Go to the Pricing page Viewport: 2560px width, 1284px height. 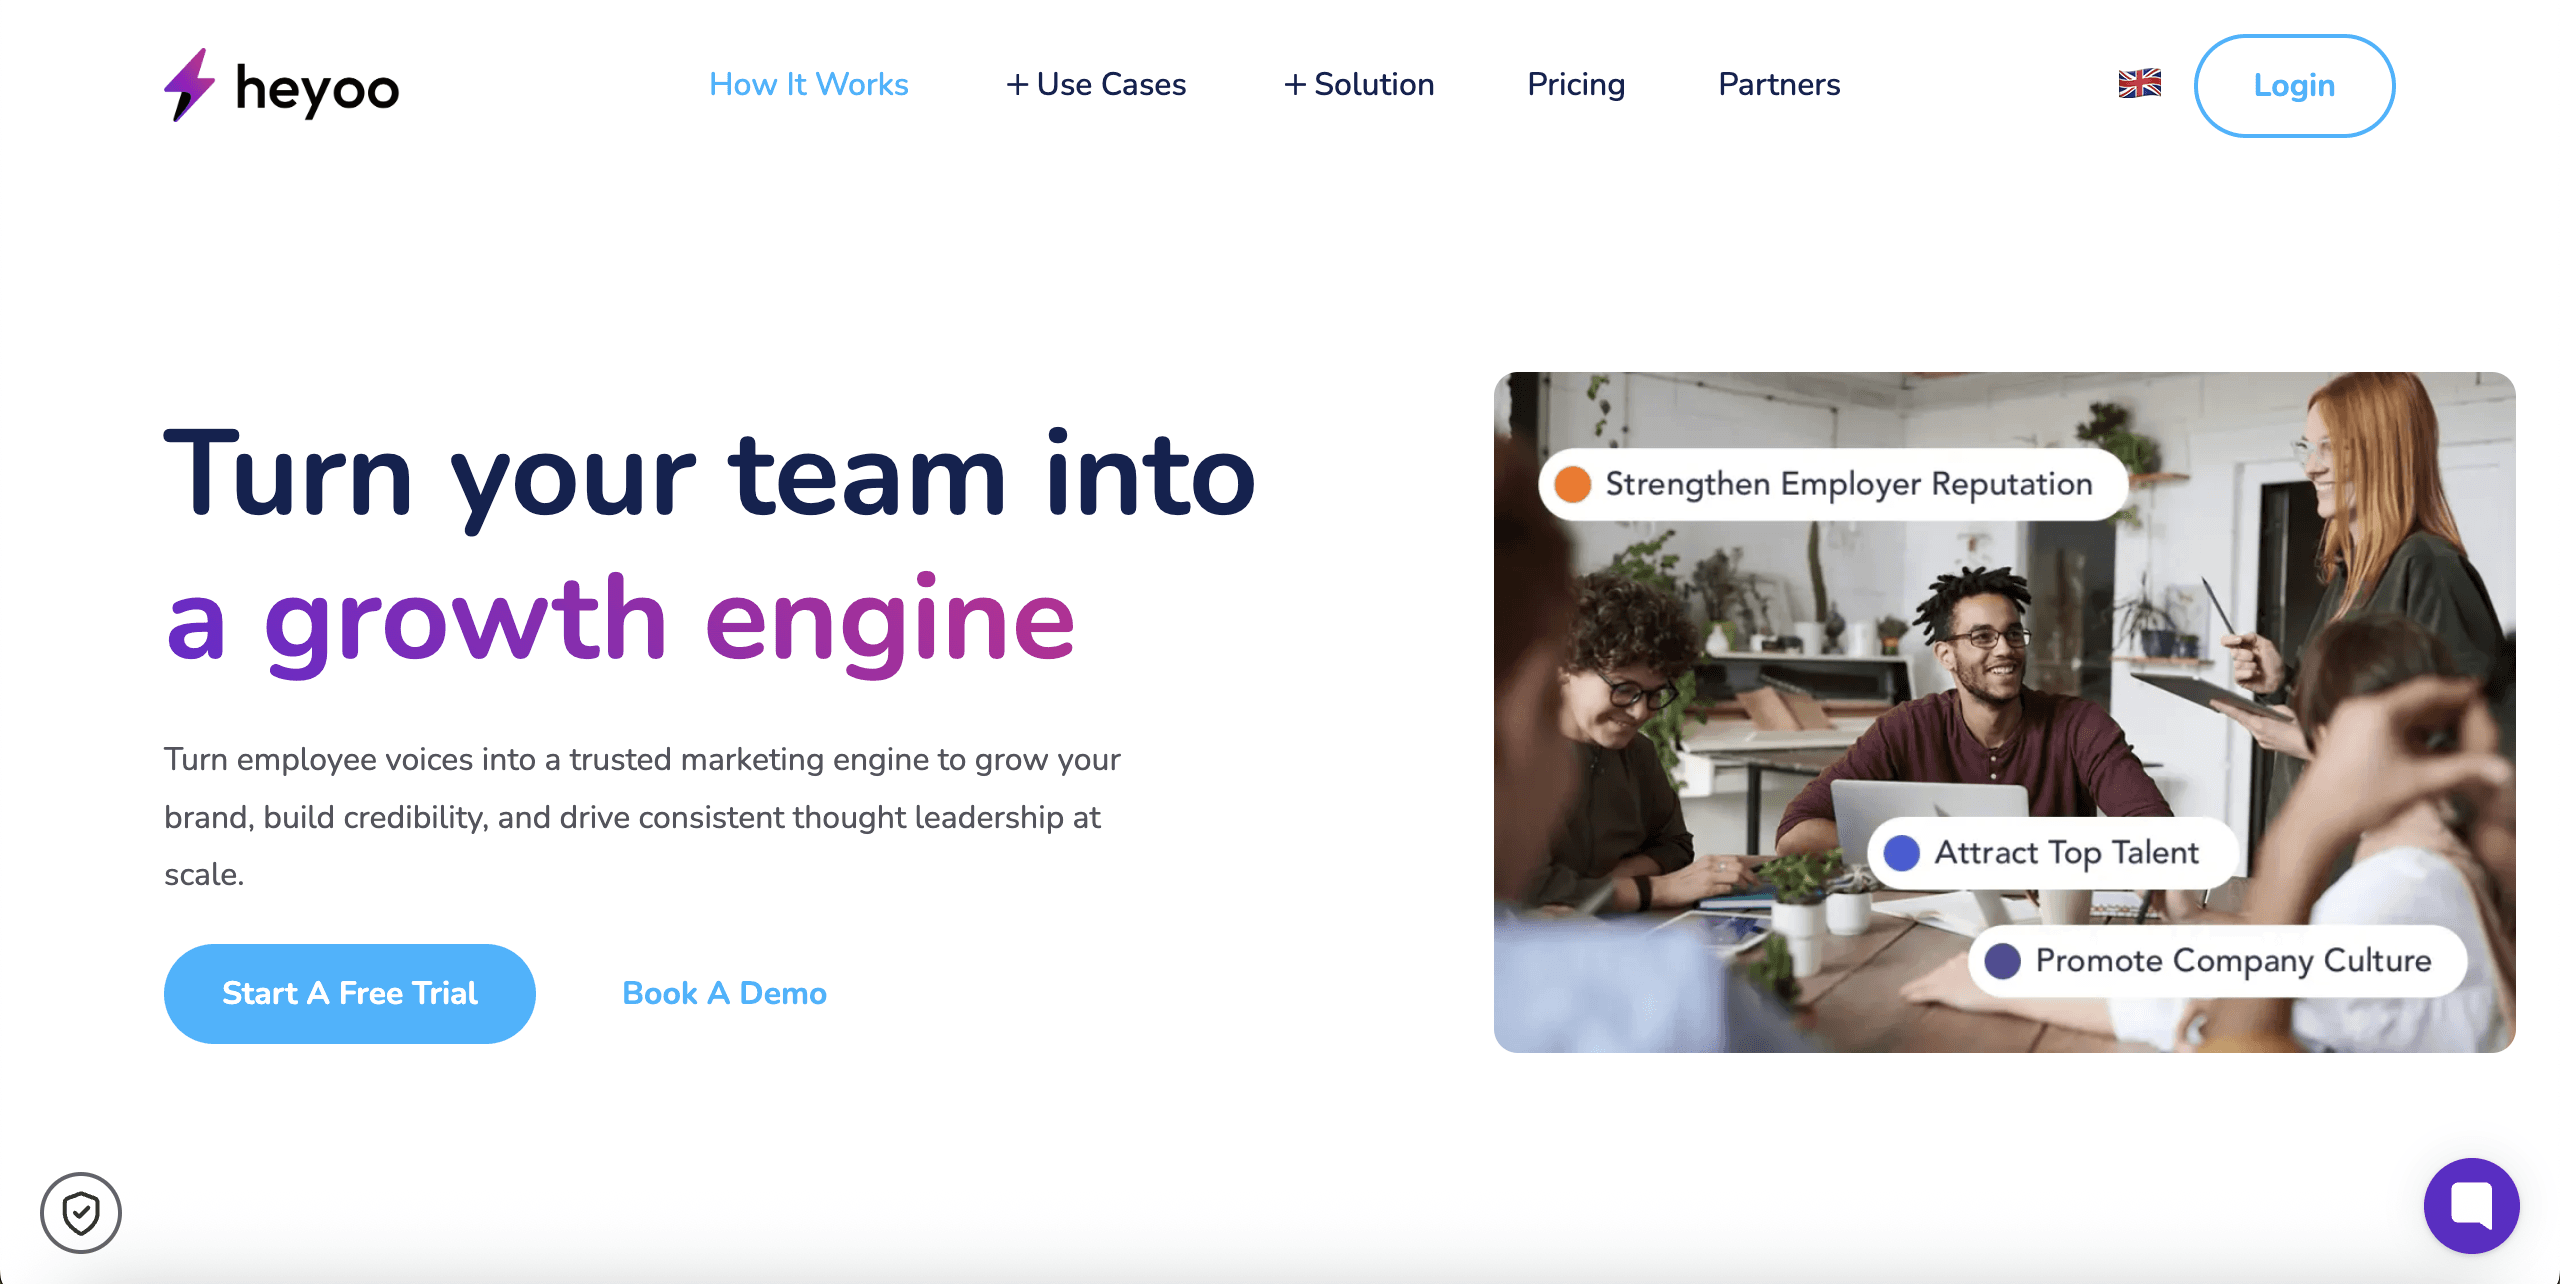(x=1576, y=85)
